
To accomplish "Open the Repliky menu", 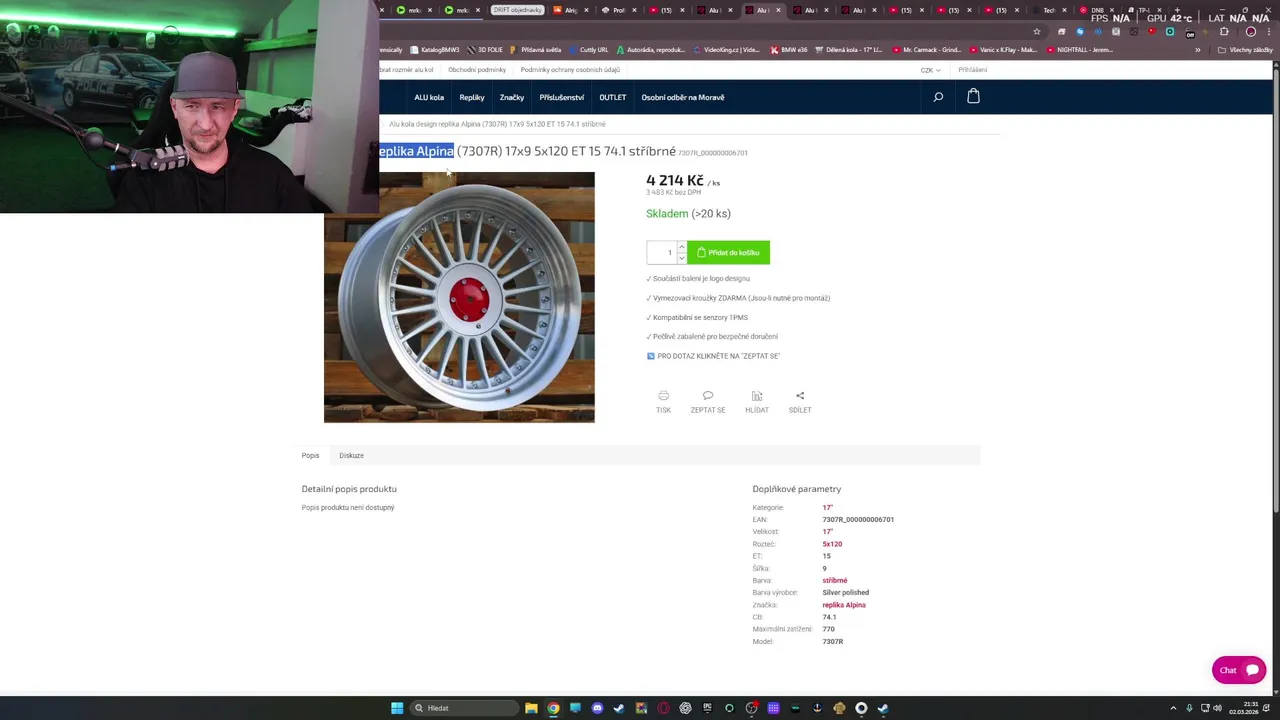I will point(472,97).
